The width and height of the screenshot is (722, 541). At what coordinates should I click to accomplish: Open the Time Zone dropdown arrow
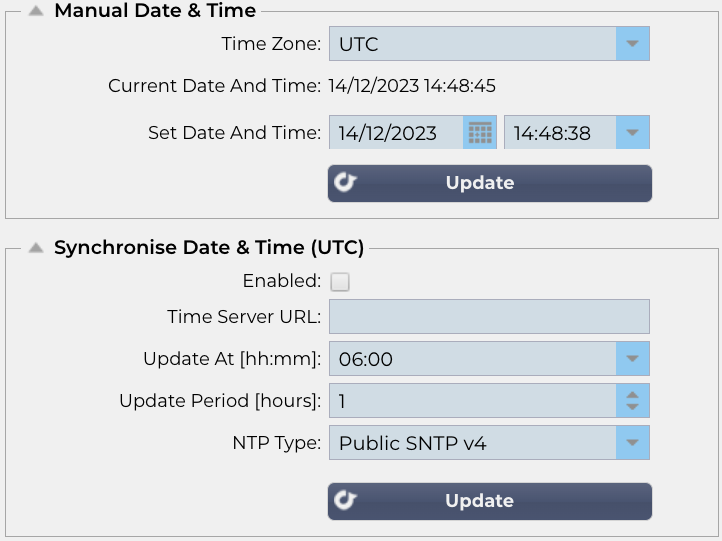632,44
